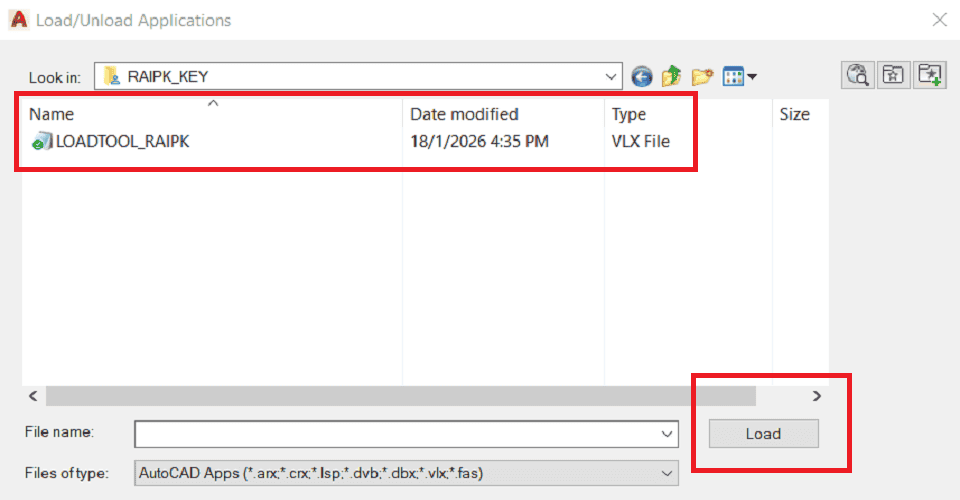Click the horizontal scrollbar left arrow
Image resolution: width=960 pixels, height=500 pixels.
coord(33,396)
